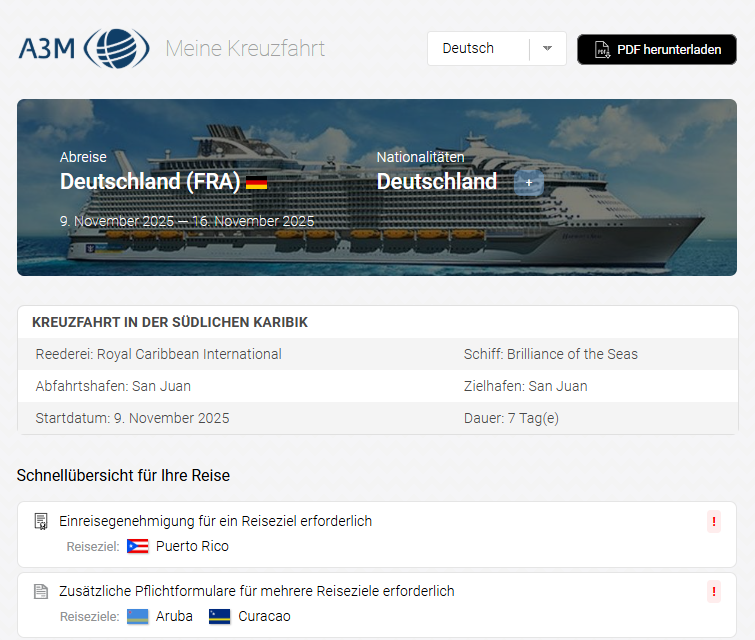The width and height of the screenshot is (755, 640).
Task: Click Startdatum: 9. November 2025
Action: pos(132,418)
